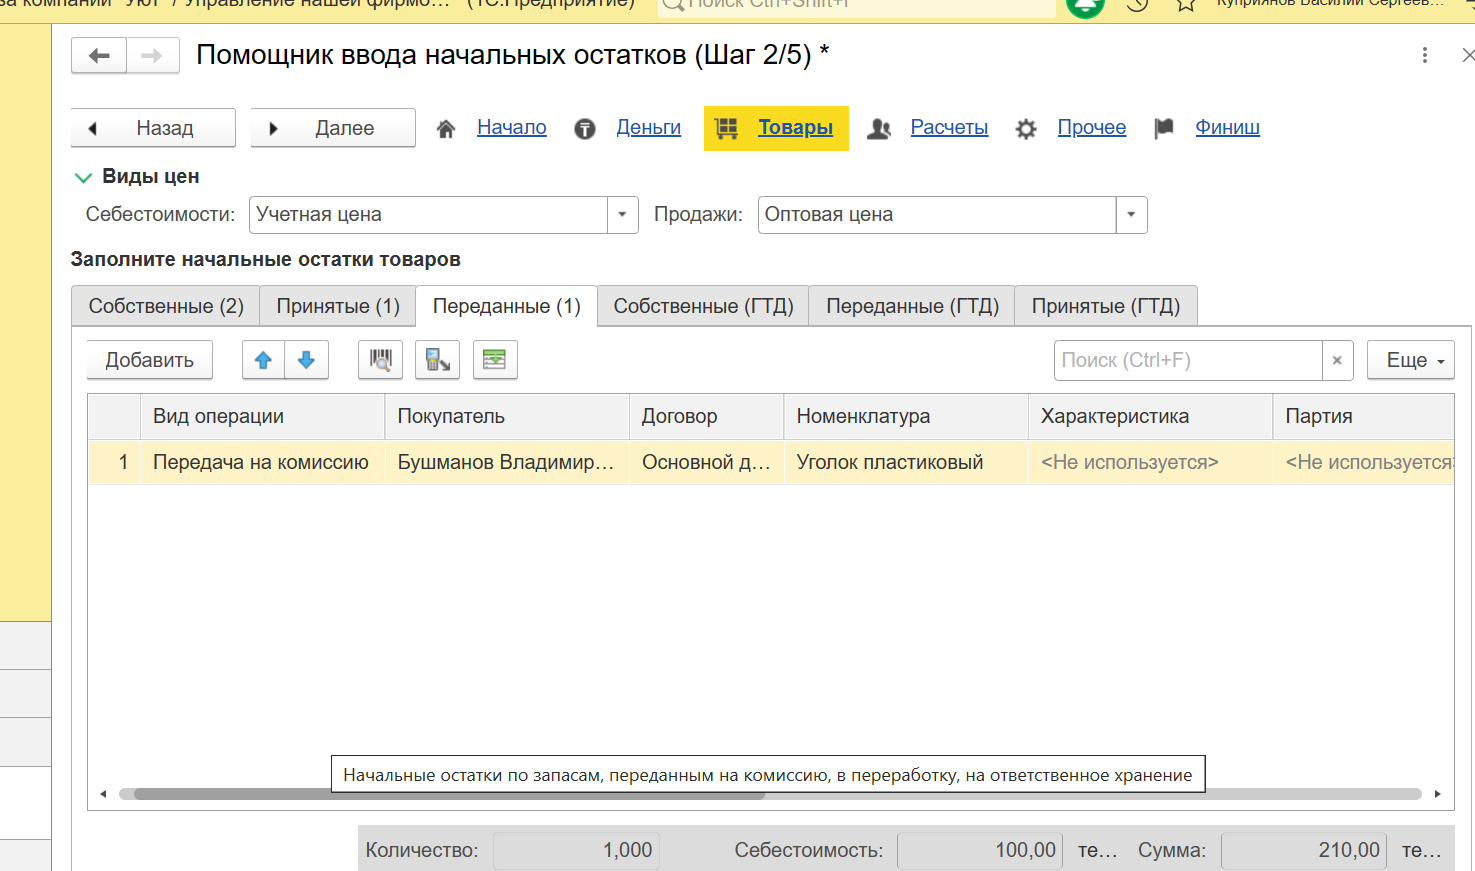Click the green table fill icon
1475x871 pixels.
coord(494,360)
